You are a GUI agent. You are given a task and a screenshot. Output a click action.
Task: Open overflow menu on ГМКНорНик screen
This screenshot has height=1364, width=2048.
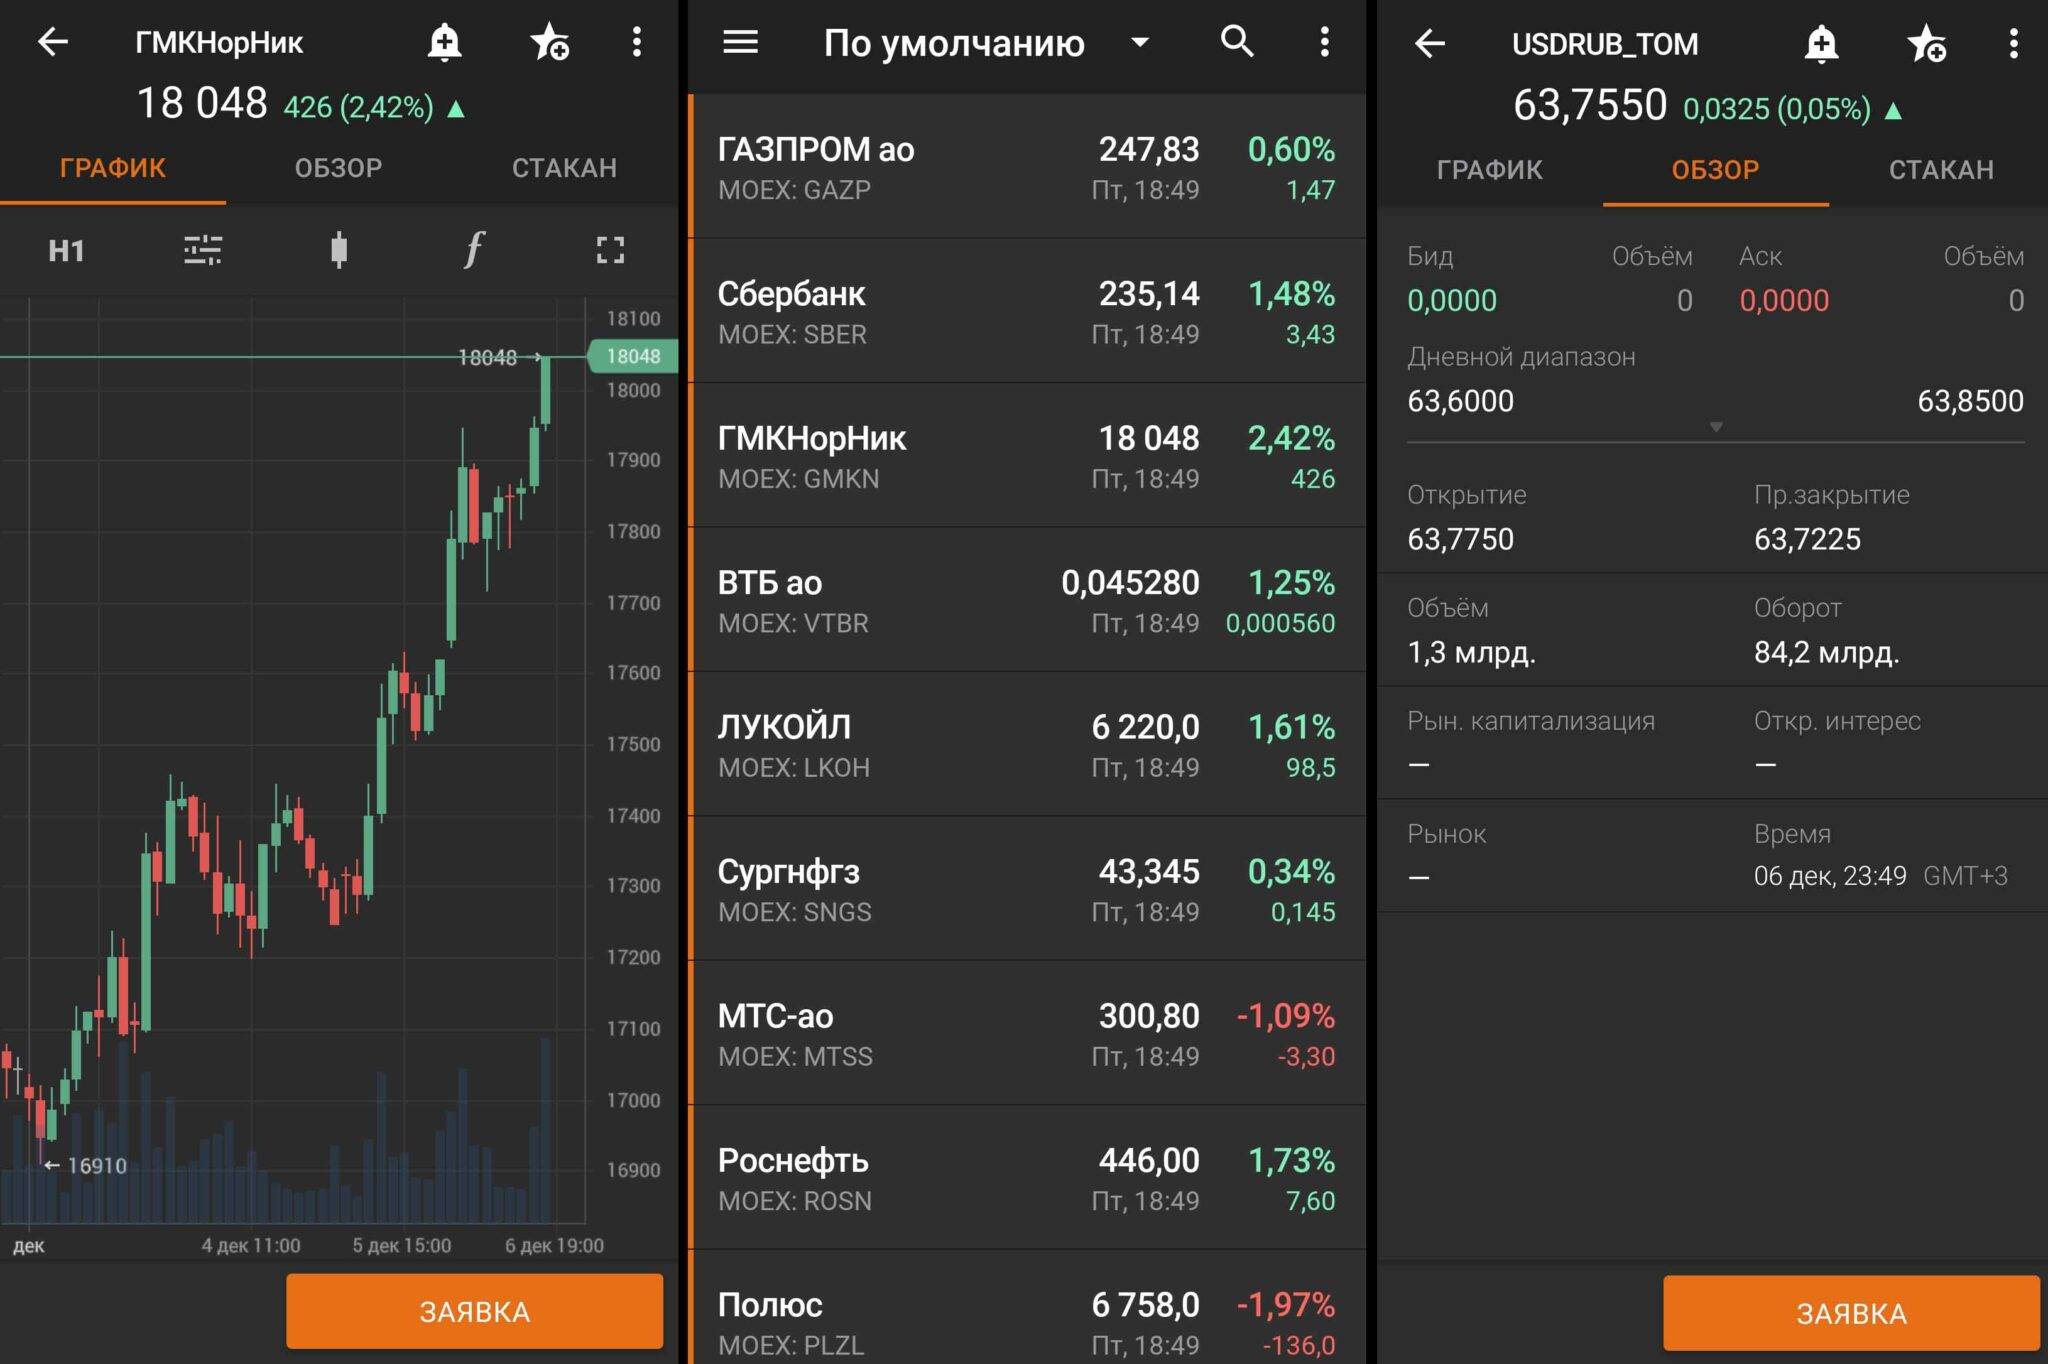coord(637,42)
